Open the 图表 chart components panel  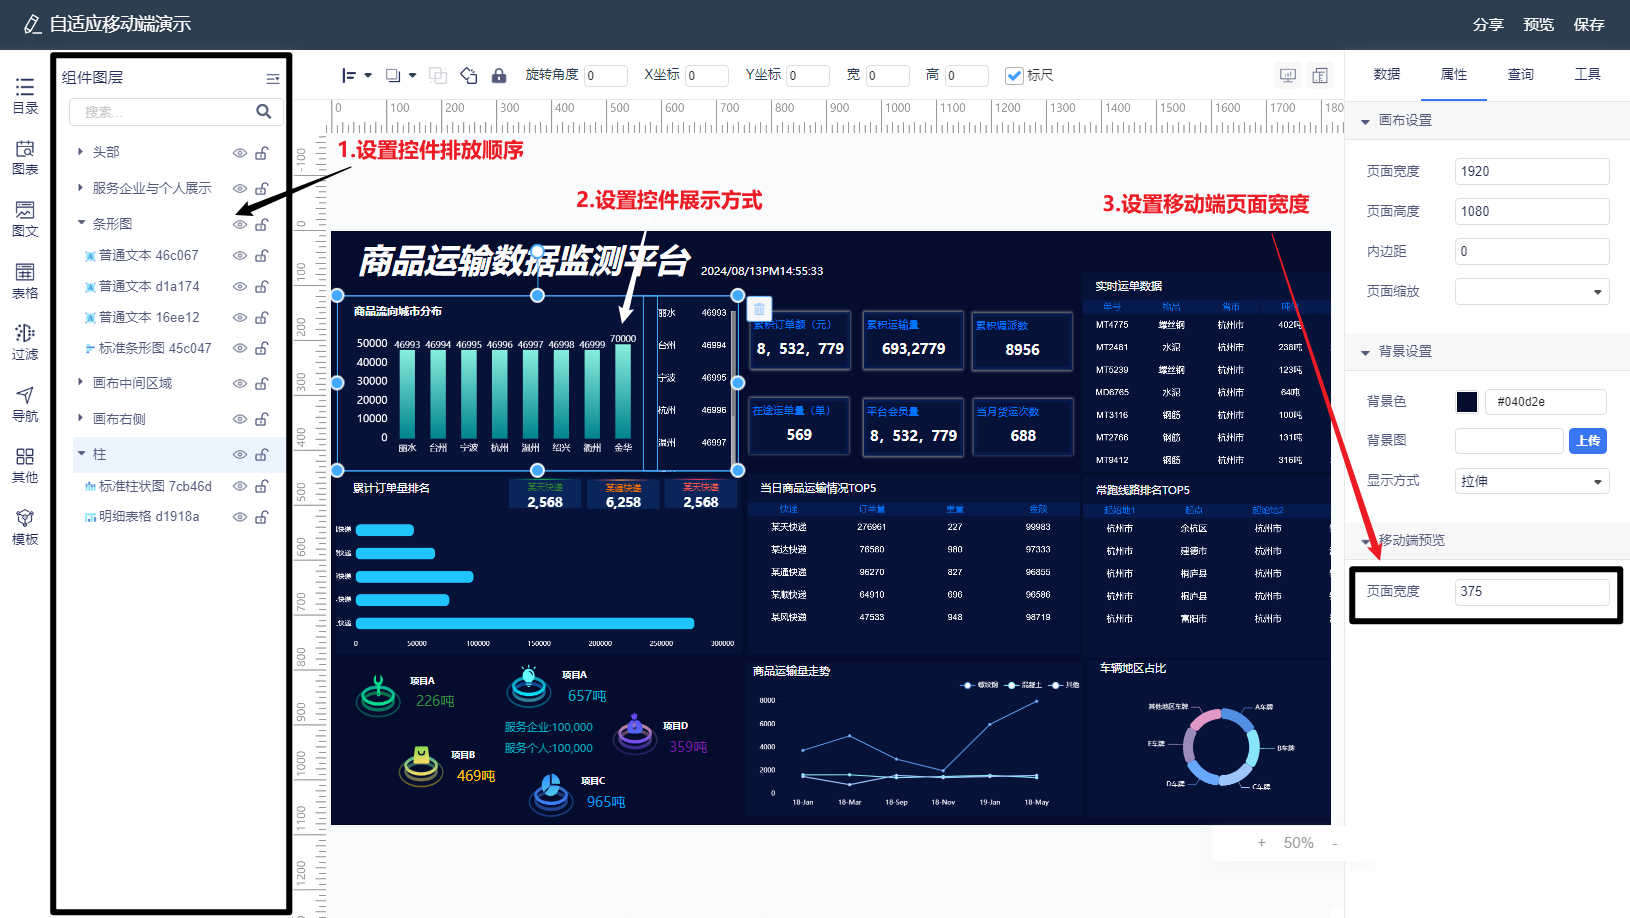coord(25,158)
